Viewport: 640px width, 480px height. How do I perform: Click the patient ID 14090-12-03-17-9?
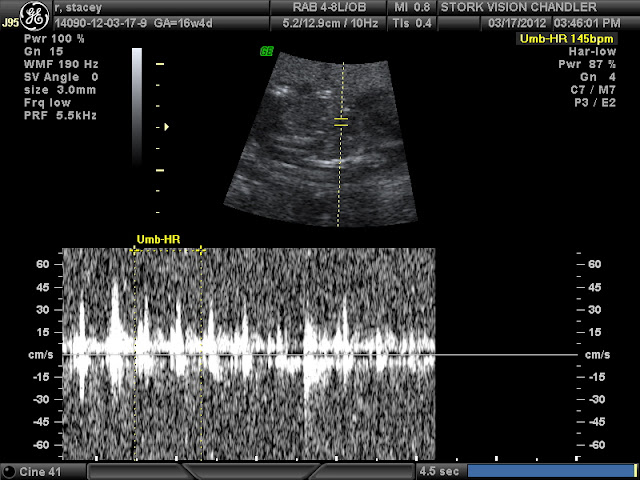coord(100,23)
